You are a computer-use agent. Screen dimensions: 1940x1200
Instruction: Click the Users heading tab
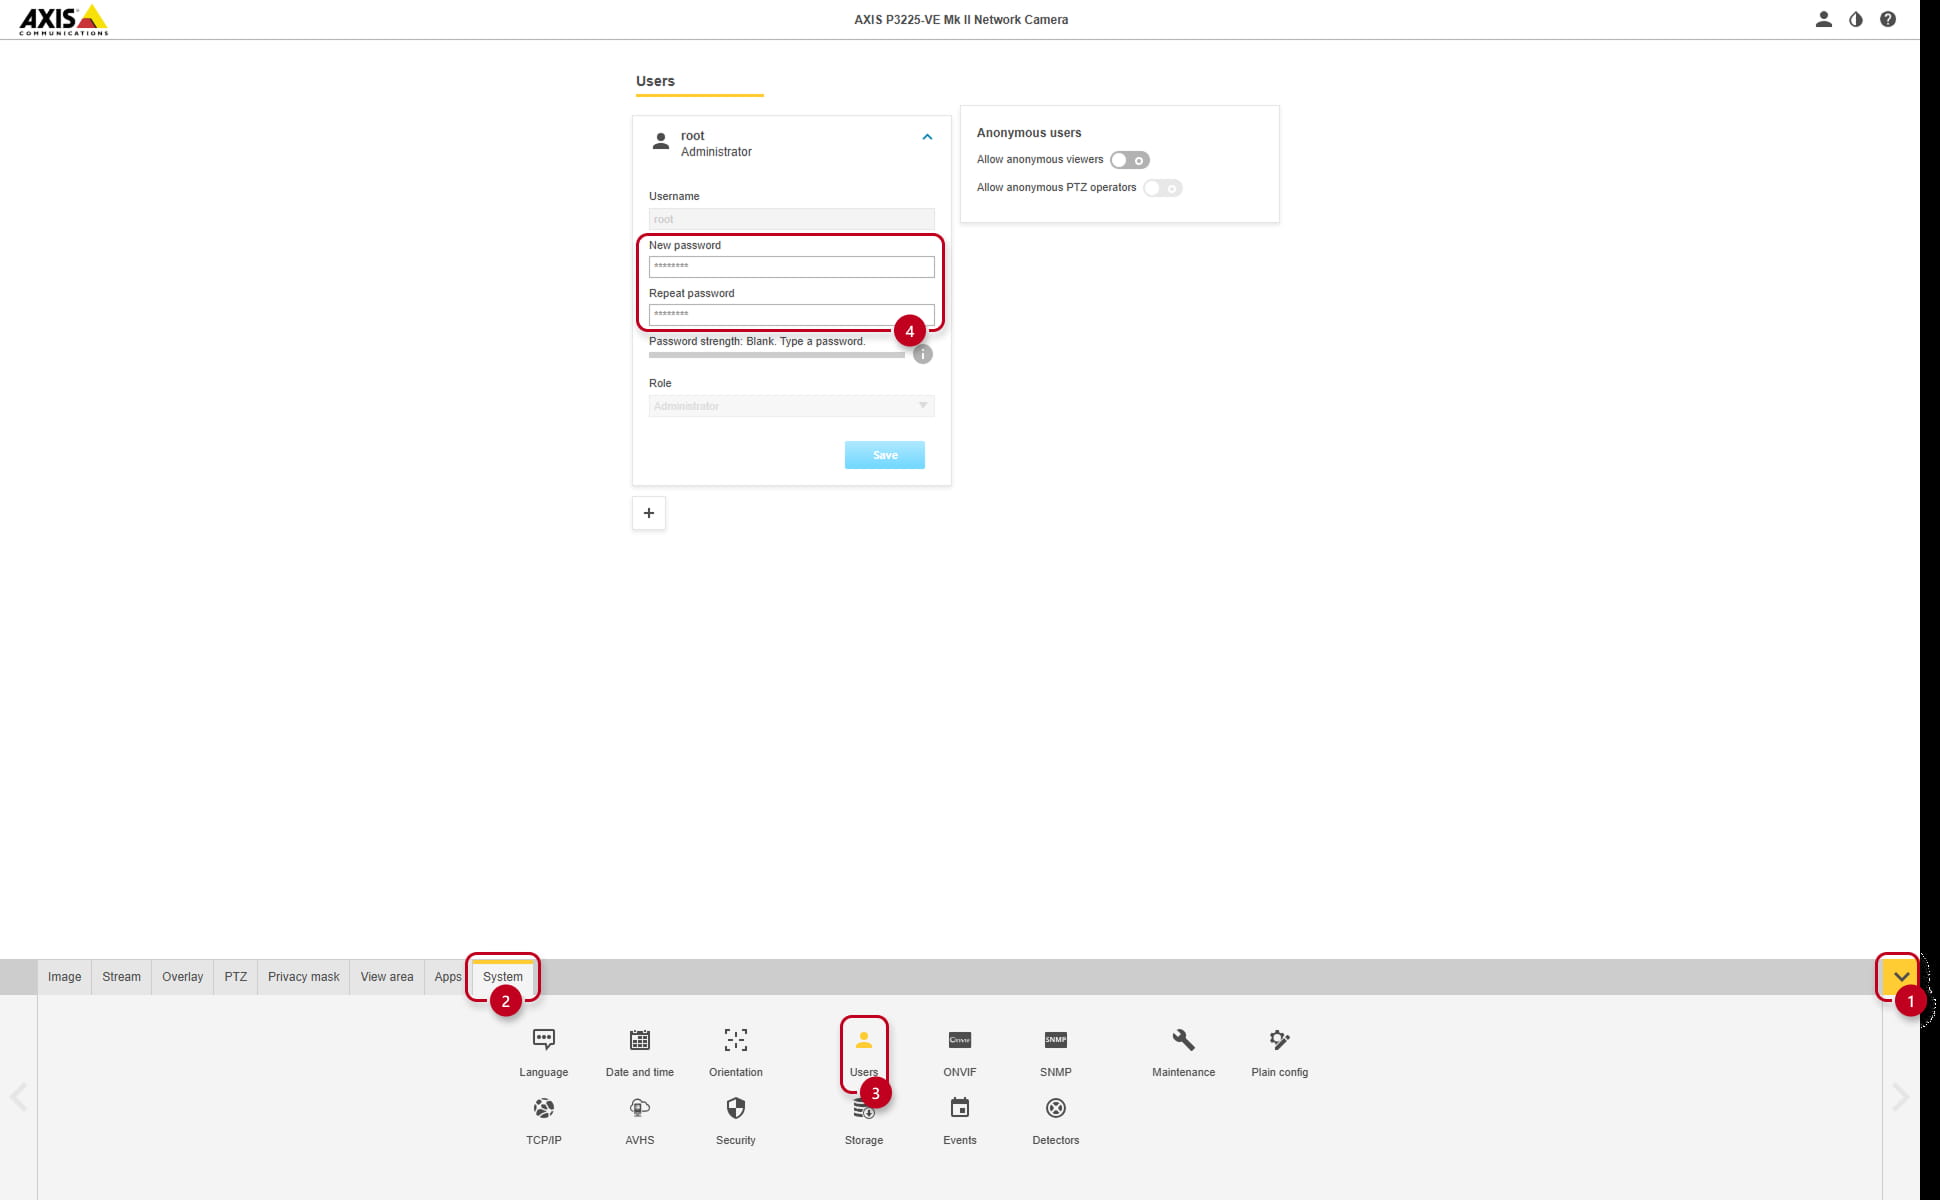655,81
